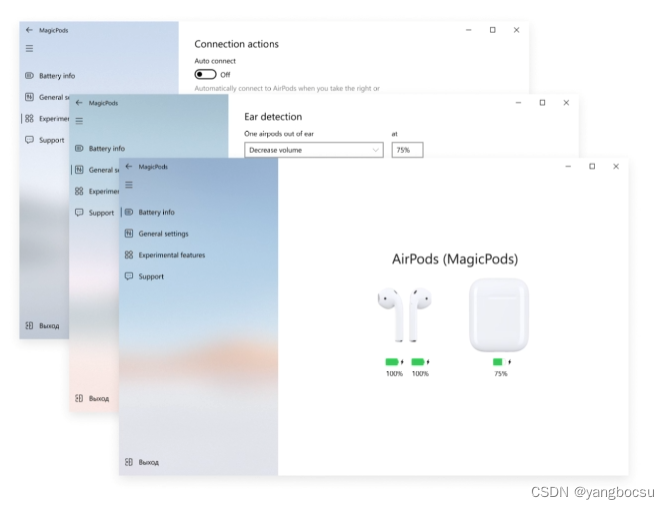
Task: Open Battery info in middle window
Action: coord(106,148)
